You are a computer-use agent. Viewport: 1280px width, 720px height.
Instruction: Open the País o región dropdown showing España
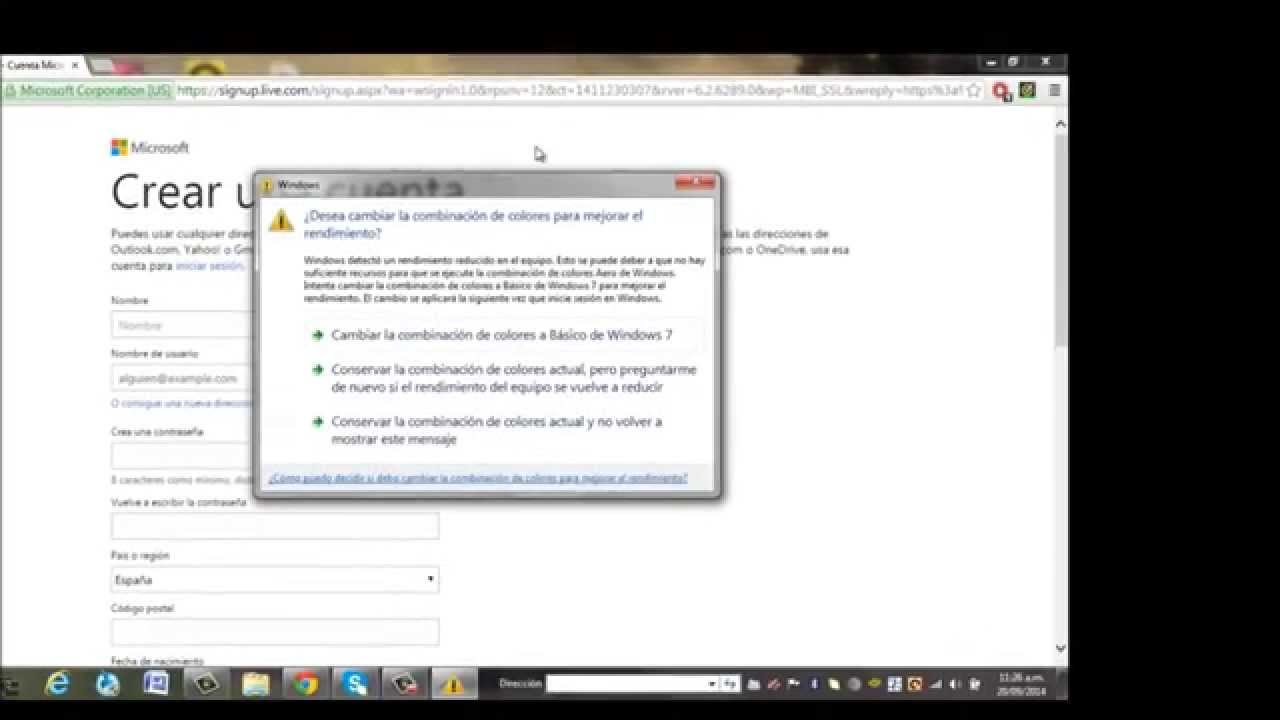click(275, 580)
